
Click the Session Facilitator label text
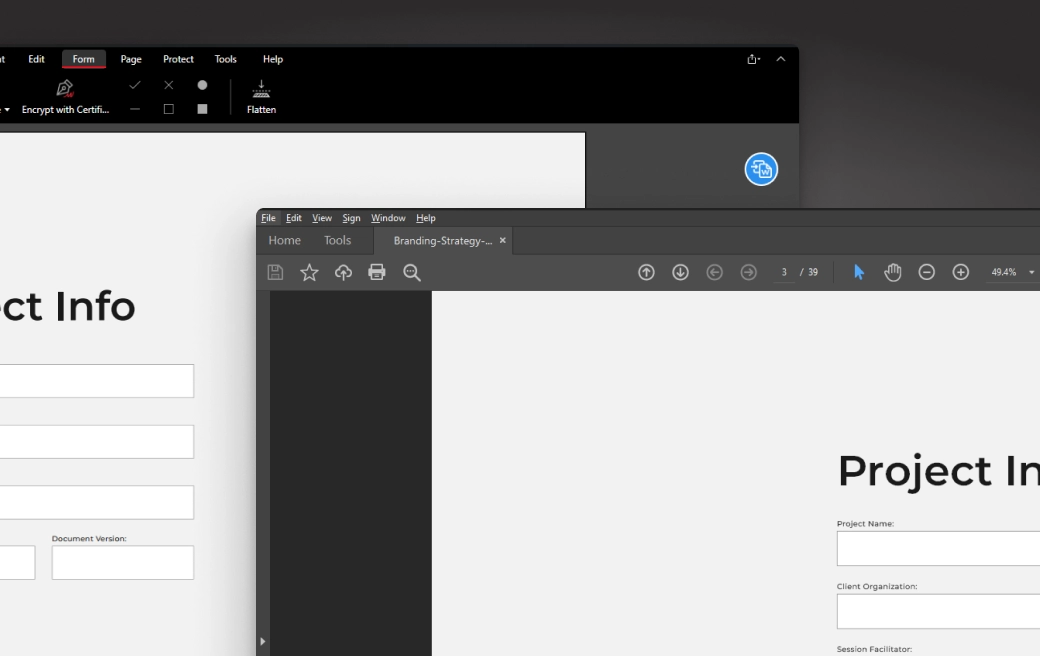coord(874,649)
